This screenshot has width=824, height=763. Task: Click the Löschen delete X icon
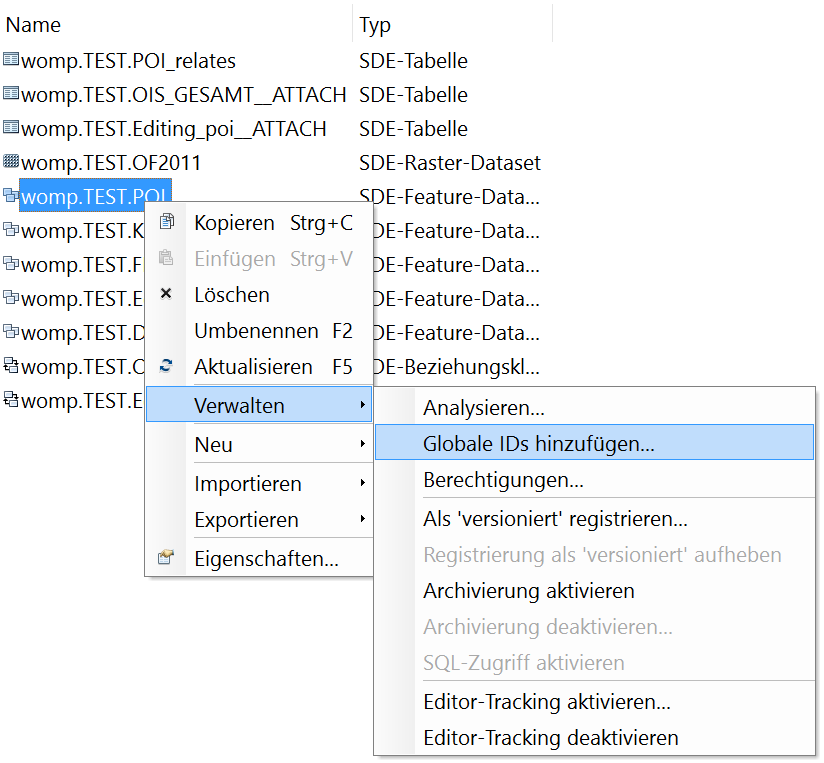pyautogui.click(x=165, y=294)
